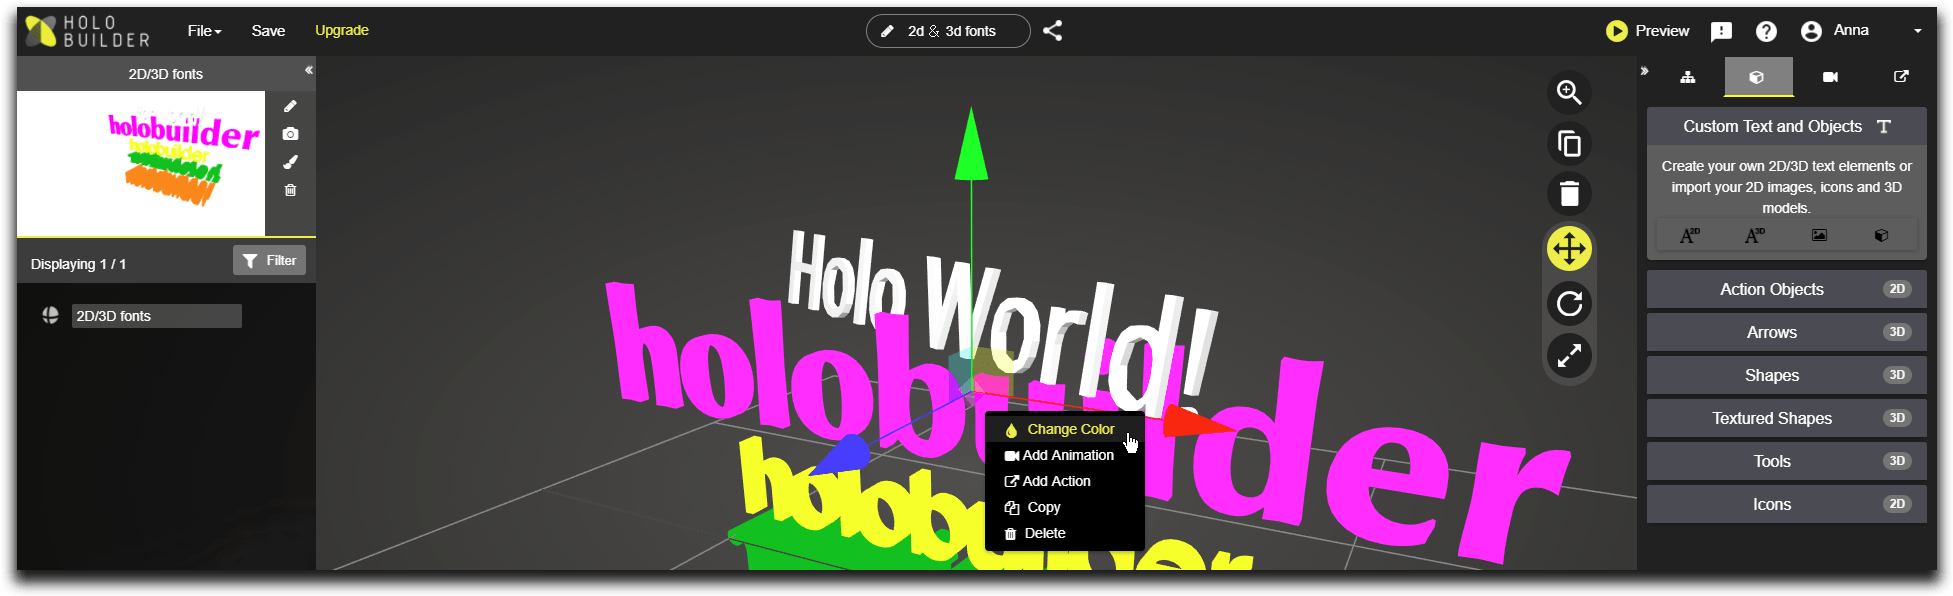Select the rotate tool
1953x596 pixels.
(x=1569, y=304)
